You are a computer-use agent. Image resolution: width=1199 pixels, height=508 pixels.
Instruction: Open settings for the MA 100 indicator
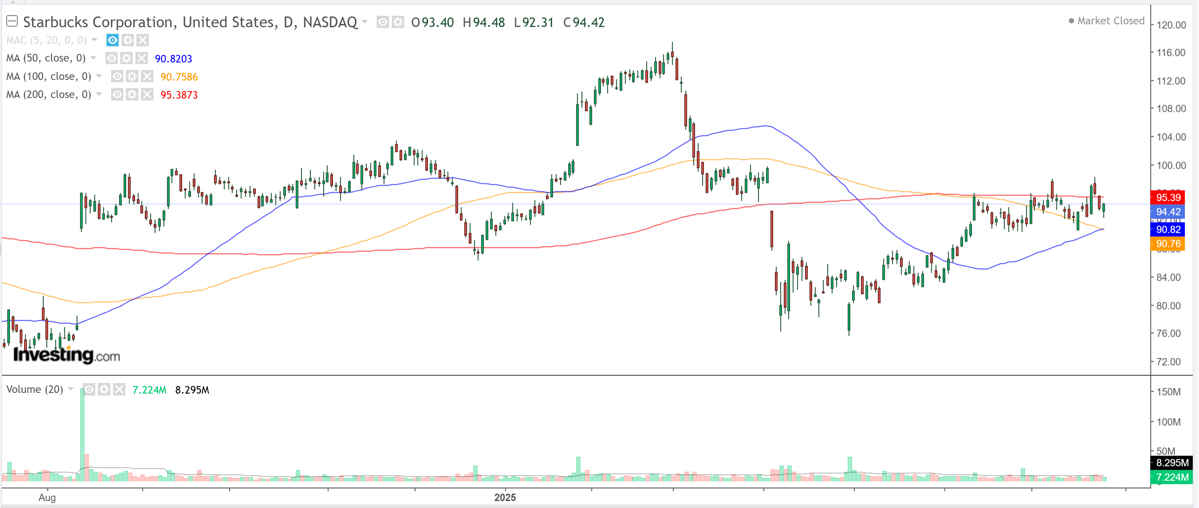click(x=132, y=77)
